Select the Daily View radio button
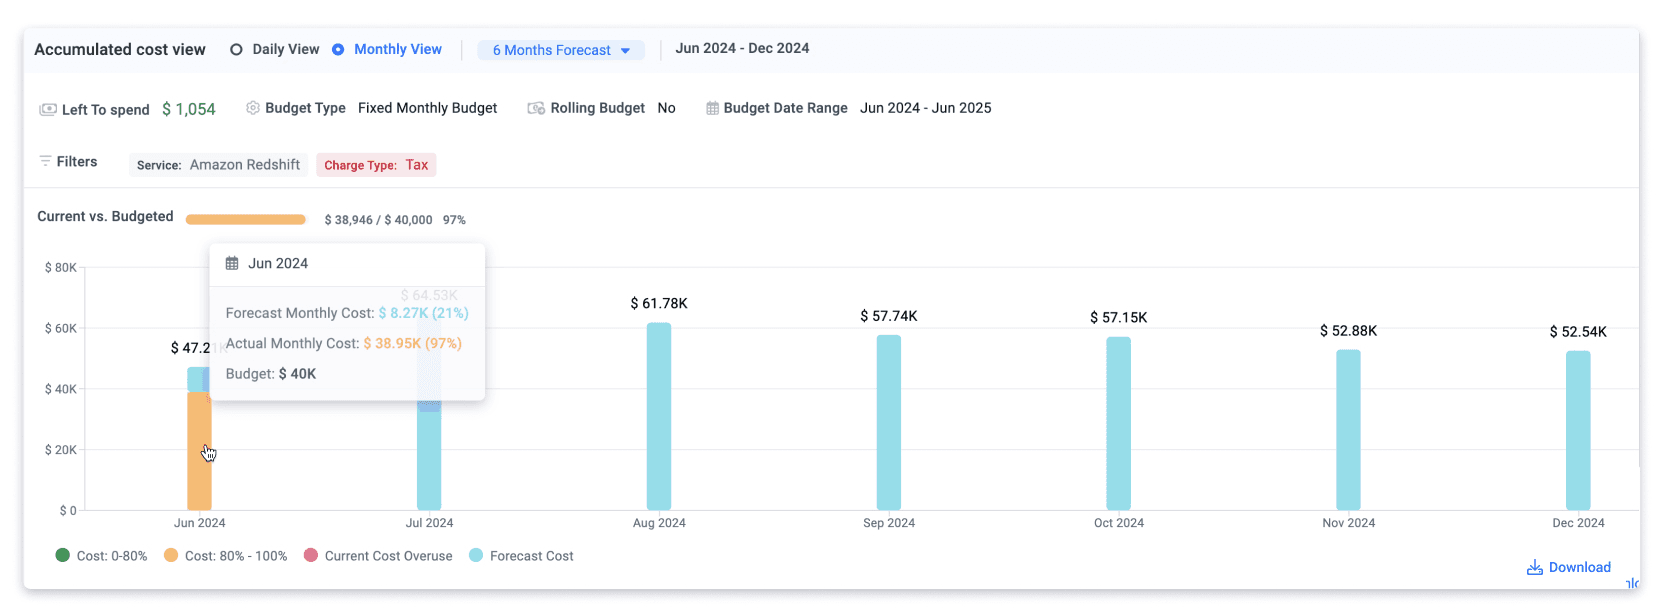The width and height of the screenshot is (1662, 614). 236,49
